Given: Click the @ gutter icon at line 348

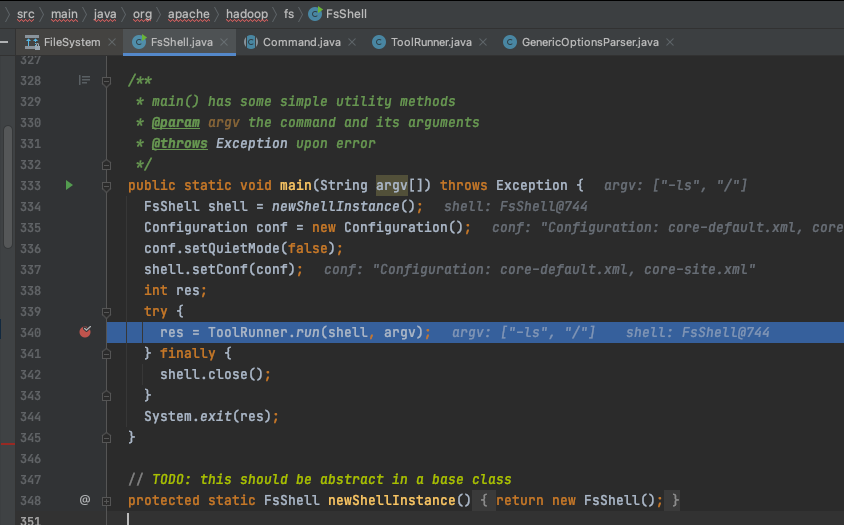Looking at the screenshot, I should click(x=85, y=500).
